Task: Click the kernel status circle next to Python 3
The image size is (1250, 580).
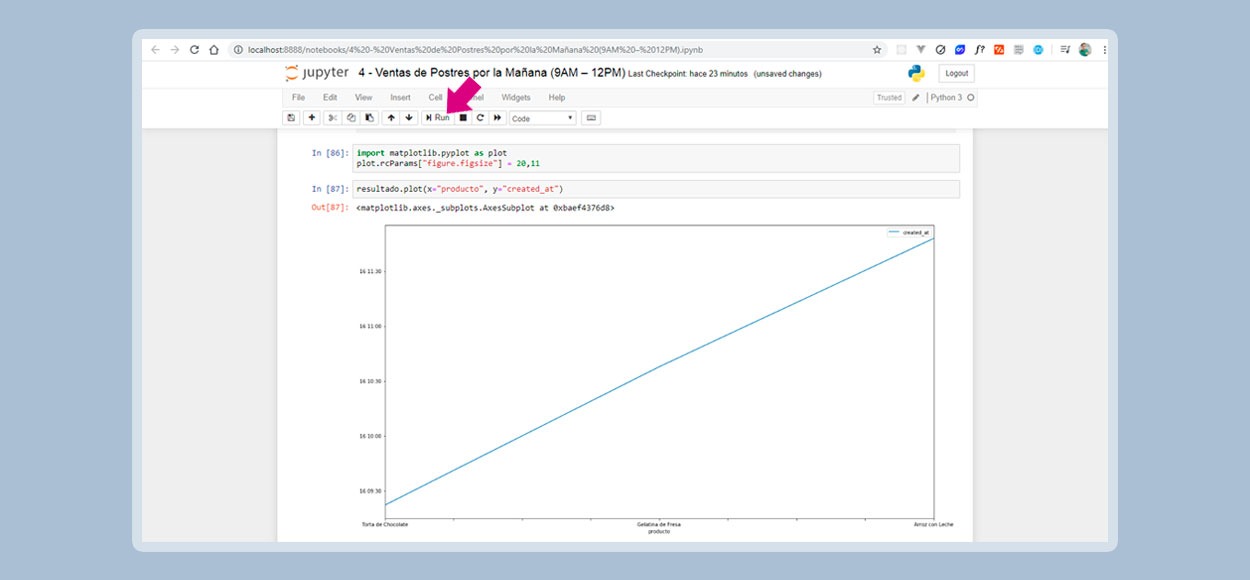Action: [x=971, y=98]
